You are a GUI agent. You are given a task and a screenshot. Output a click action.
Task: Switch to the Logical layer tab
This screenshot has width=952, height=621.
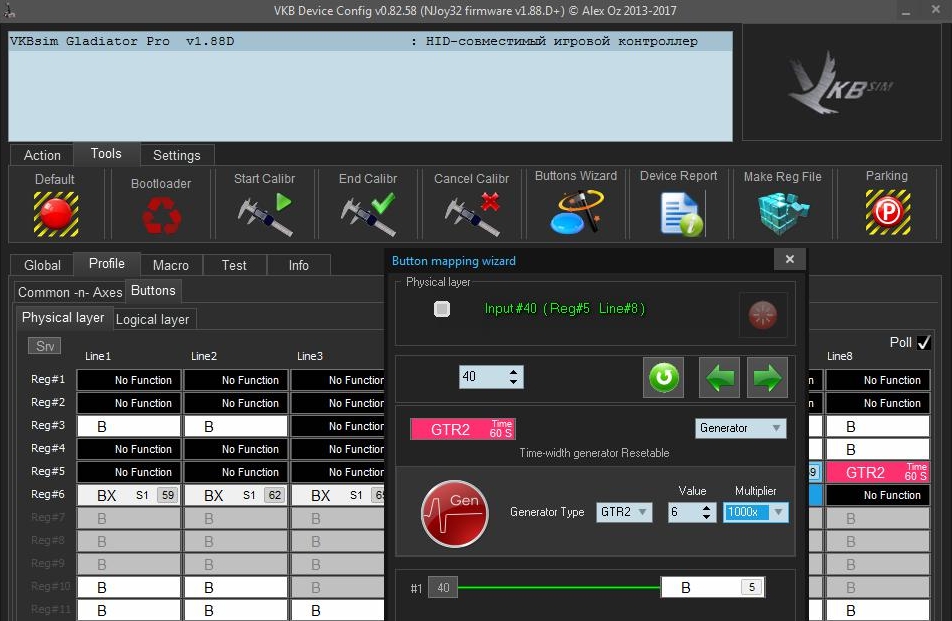click(152, 319)
